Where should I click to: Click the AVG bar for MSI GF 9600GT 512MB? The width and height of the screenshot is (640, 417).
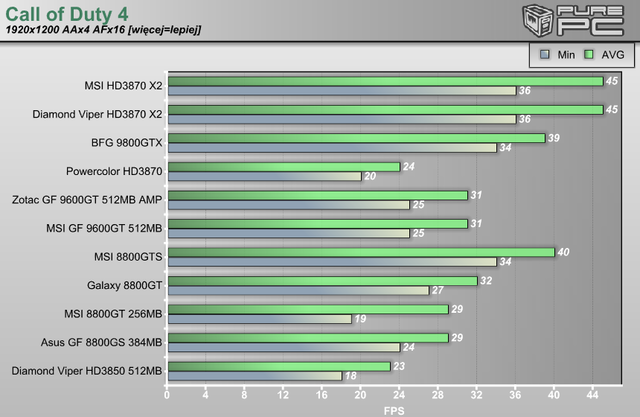(318, 224)
